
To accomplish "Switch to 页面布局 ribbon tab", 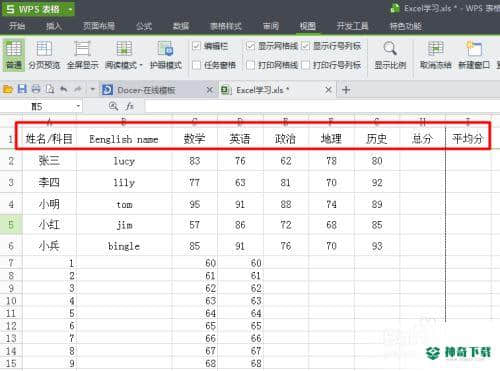I will pos(99,26).
